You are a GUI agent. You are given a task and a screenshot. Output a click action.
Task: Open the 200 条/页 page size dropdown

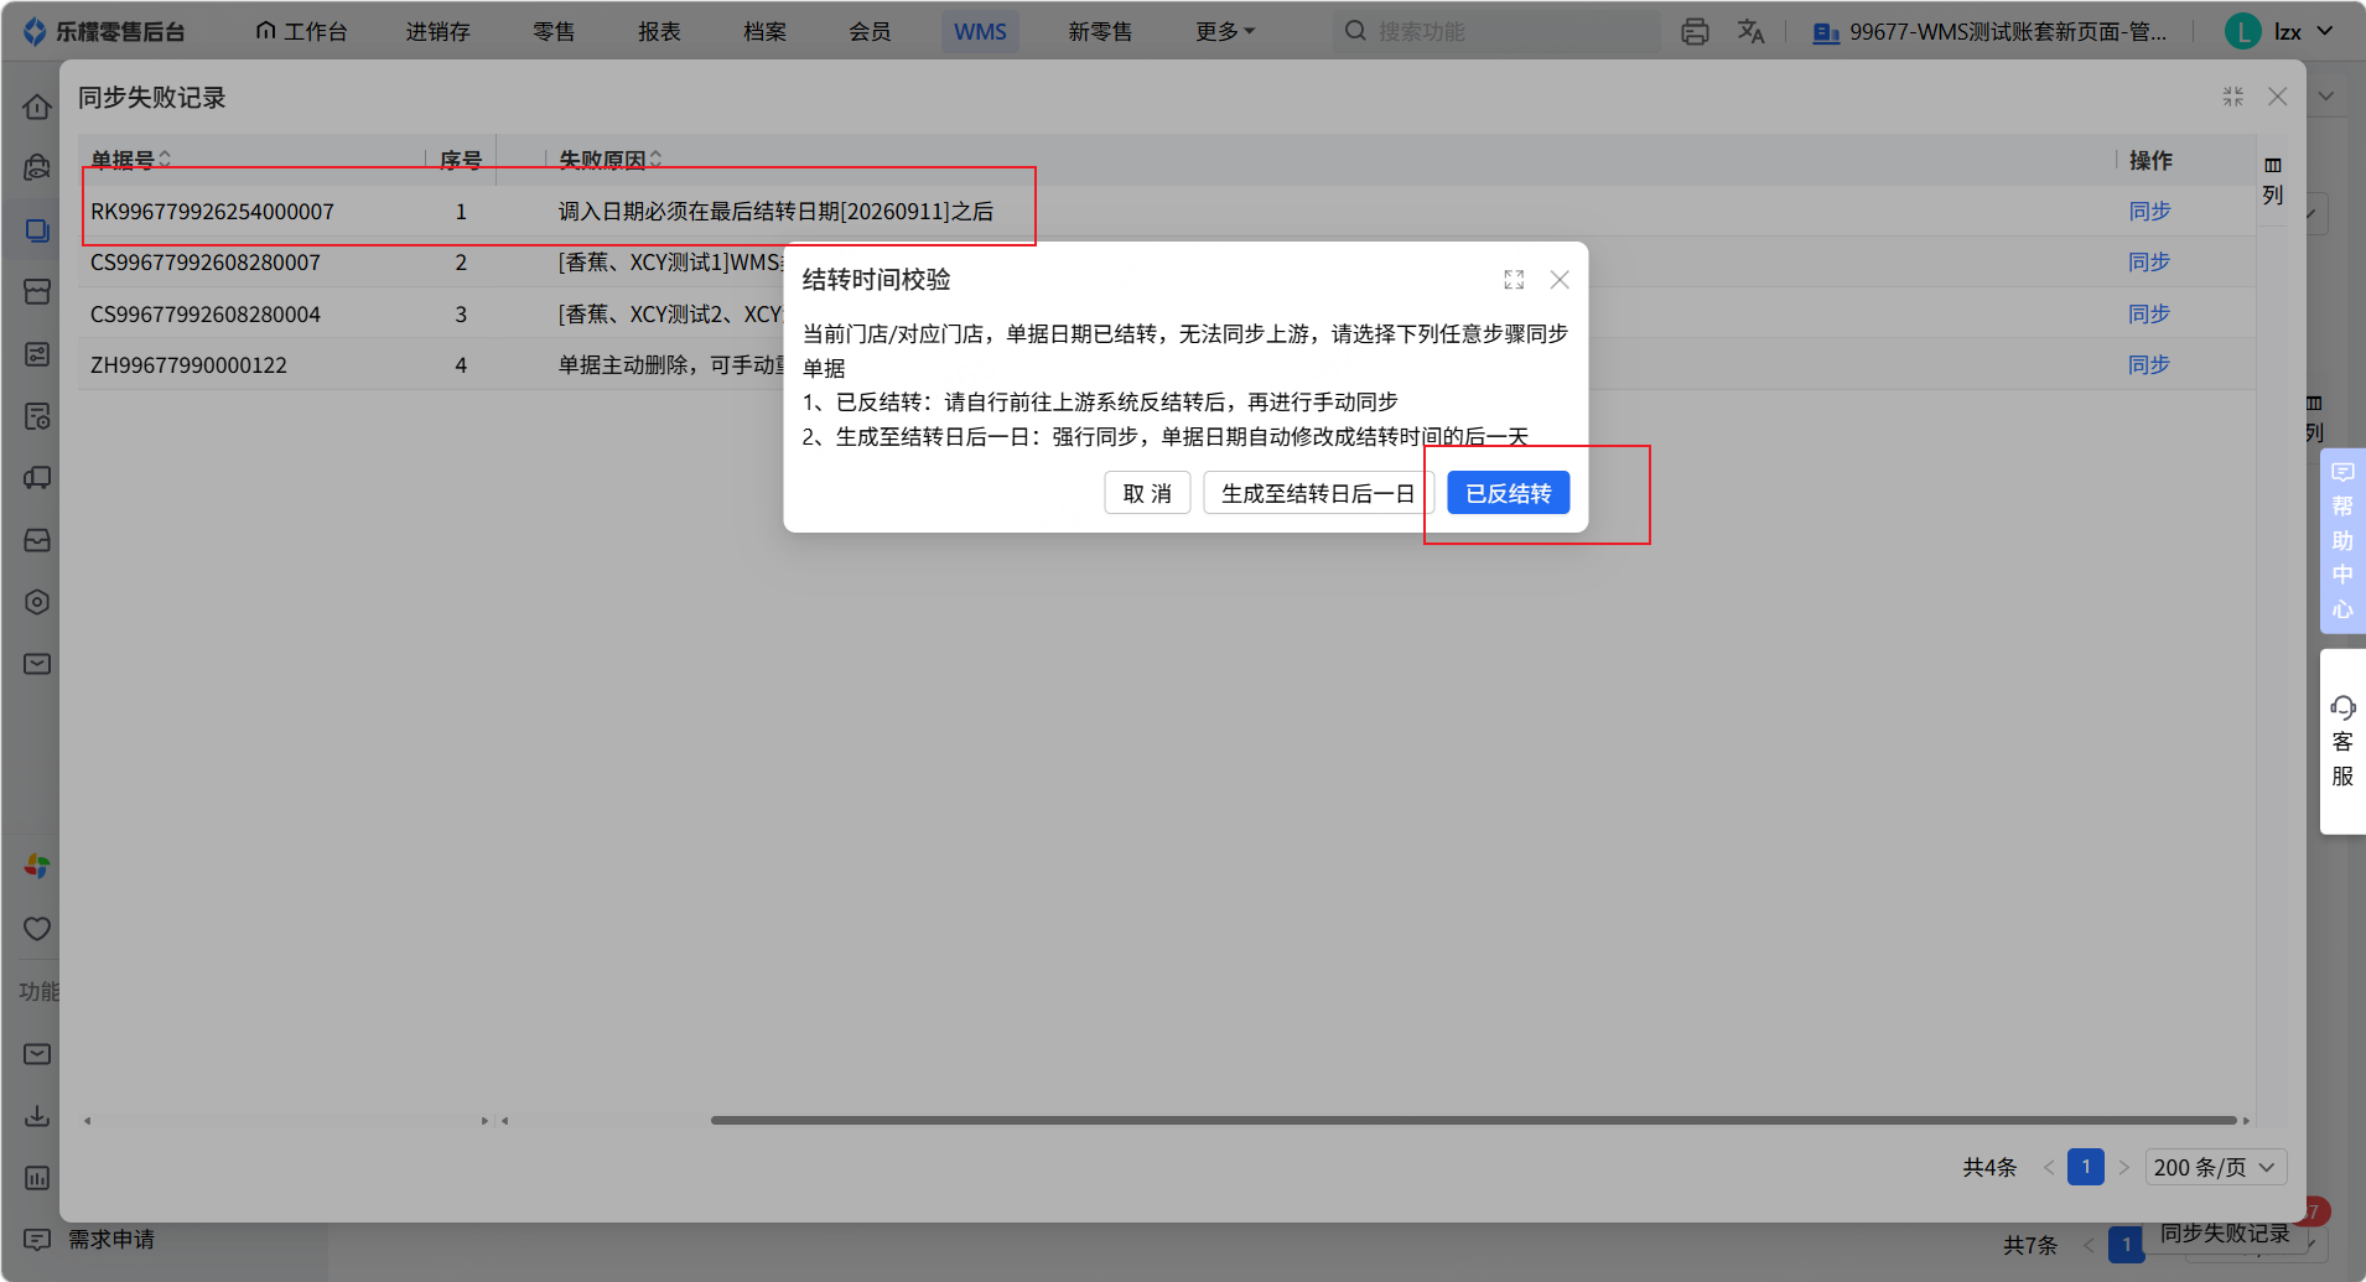(2215, 1167)
